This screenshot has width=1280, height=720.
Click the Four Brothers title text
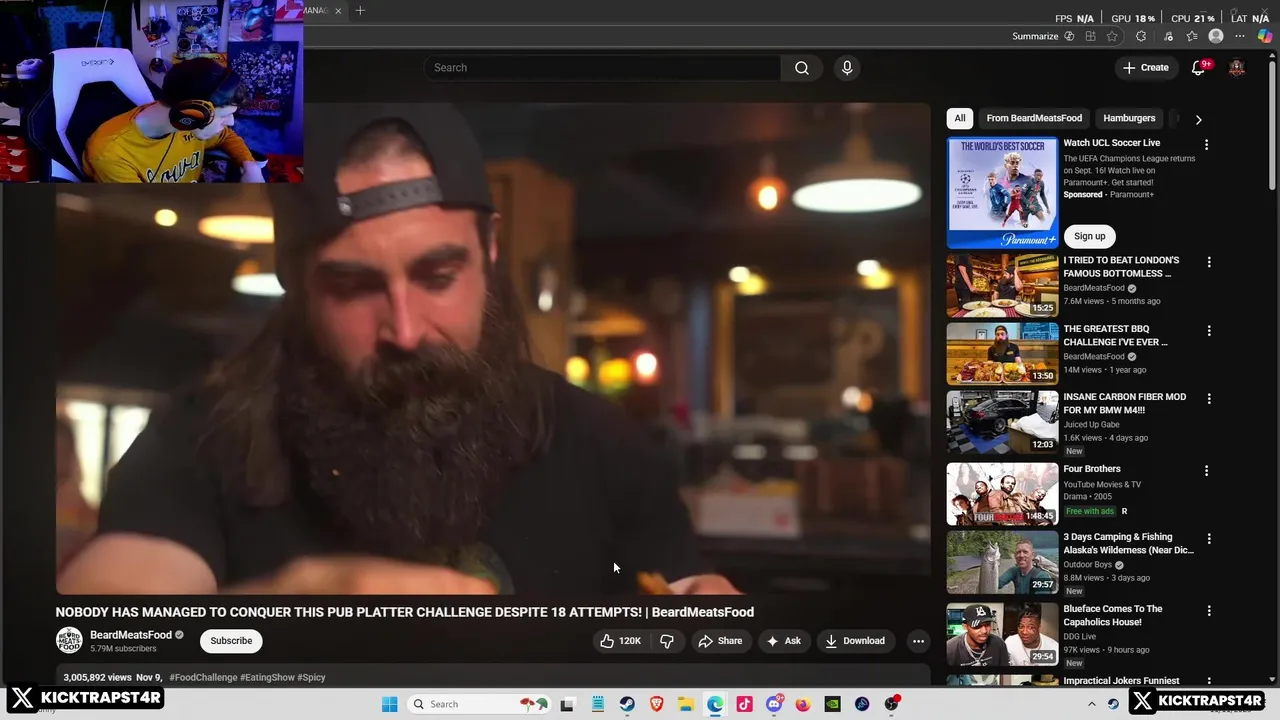coord(1092,469)
